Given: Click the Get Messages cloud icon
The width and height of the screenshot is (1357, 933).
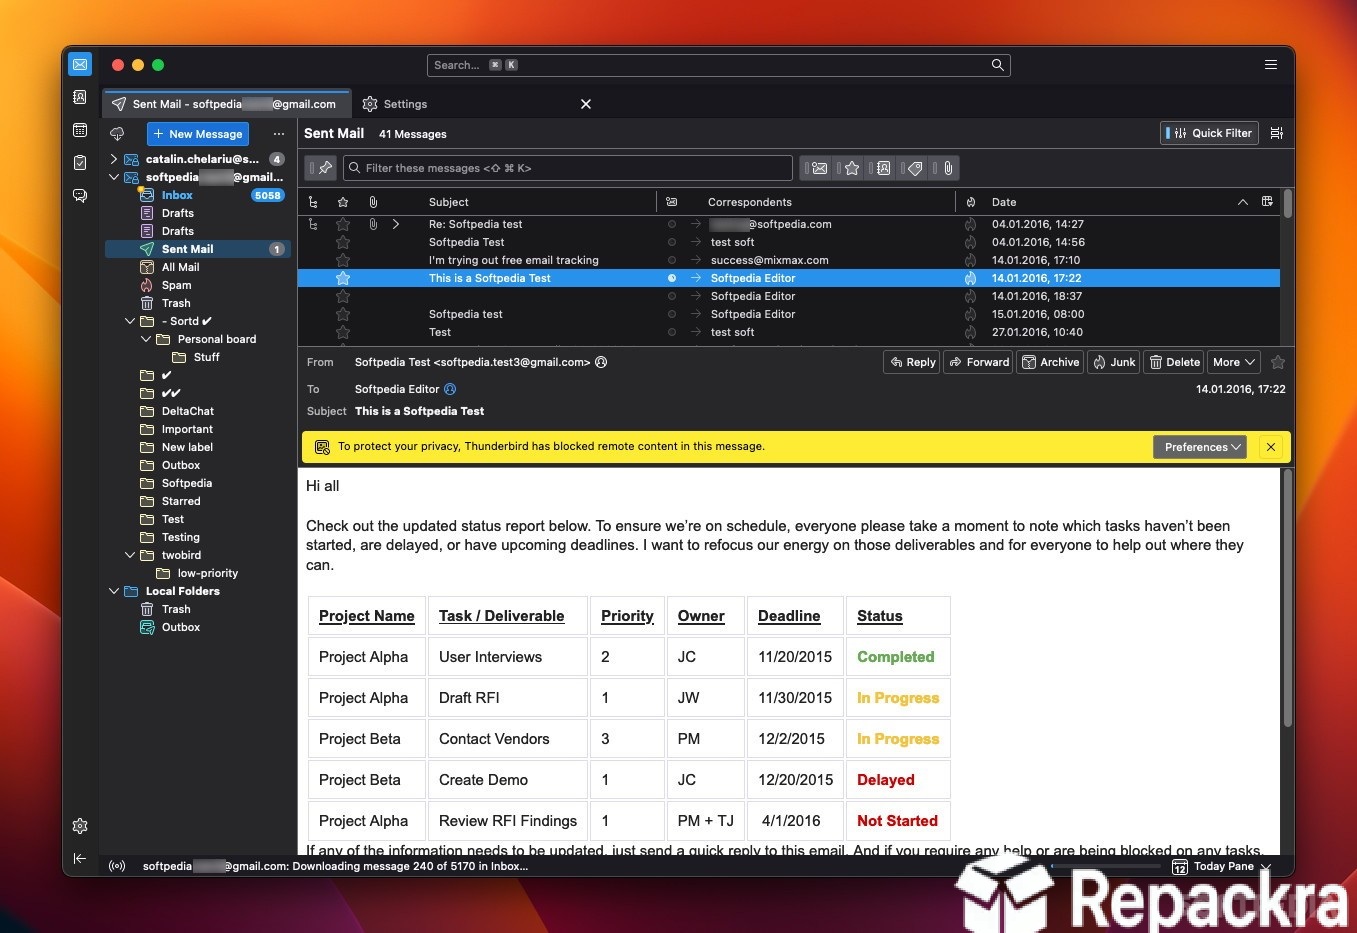Looking at the screenshot, I should tap(117, 134).
